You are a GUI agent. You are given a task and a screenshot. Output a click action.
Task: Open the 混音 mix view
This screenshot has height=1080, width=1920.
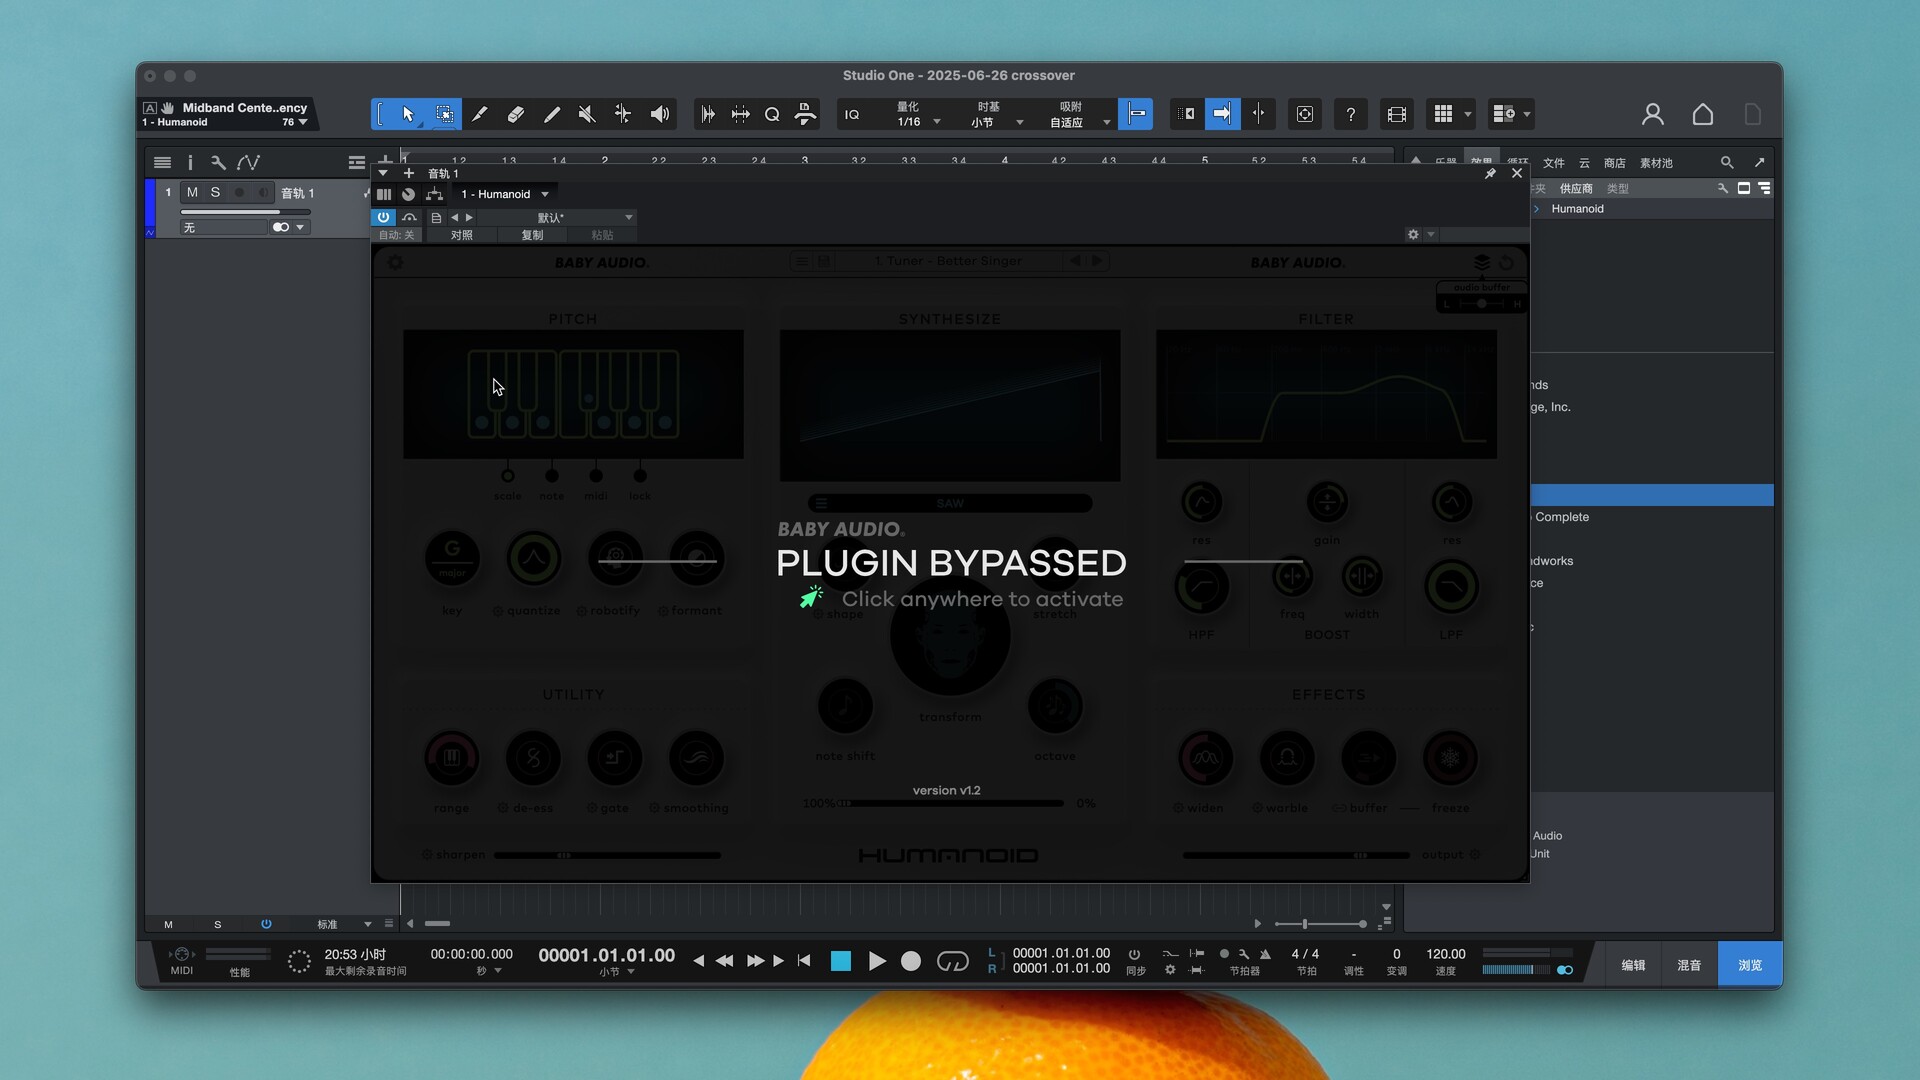[1689, 965]
